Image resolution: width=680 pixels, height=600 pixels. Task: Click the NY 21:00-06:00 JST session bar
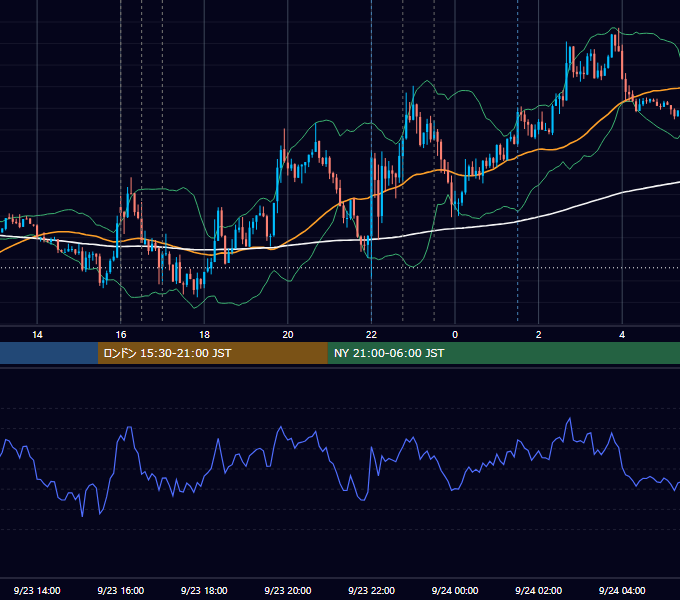[x=503, y=353]
